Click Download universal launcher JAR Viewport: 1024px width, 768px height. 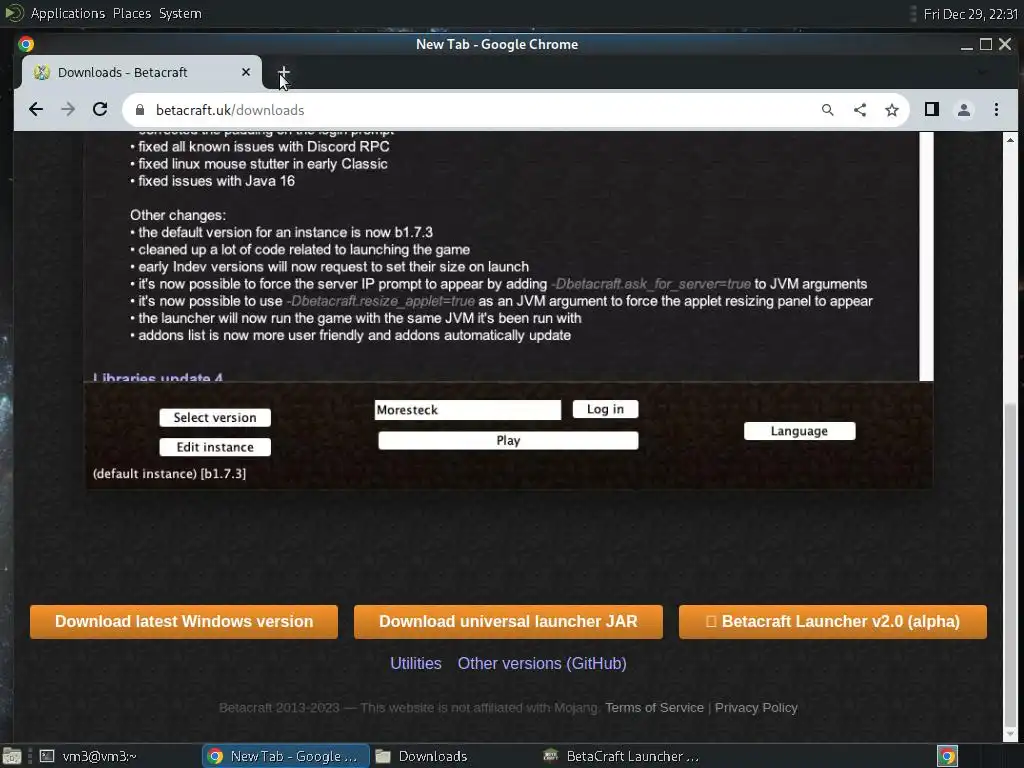point(508,621)
